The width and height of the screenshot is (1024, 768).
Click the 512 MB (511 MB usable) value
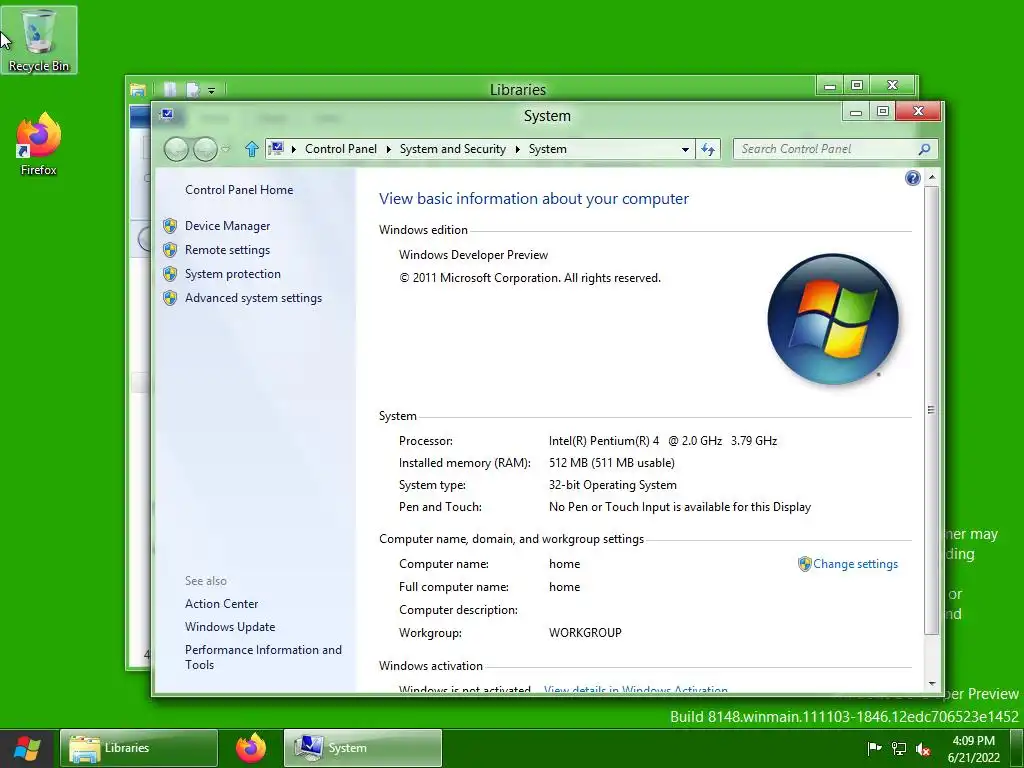612,463
